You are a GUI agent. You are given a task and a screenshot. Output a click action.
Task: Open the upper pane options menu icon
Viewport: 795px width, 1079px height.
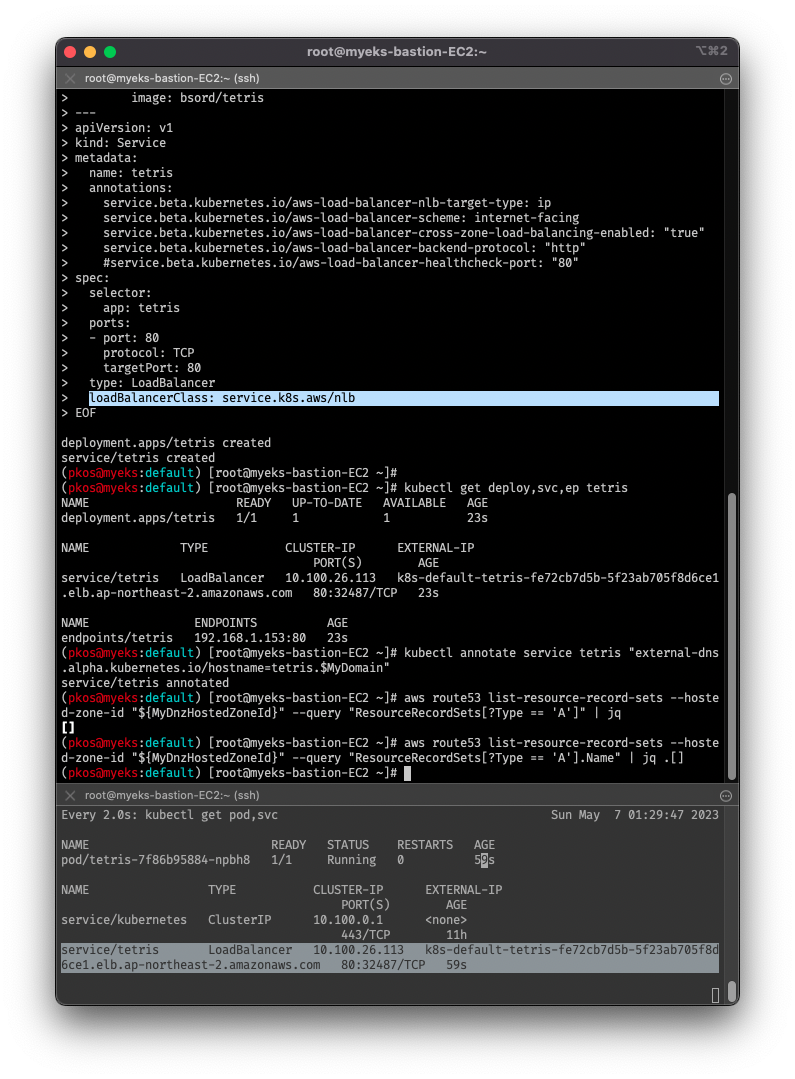725,79
